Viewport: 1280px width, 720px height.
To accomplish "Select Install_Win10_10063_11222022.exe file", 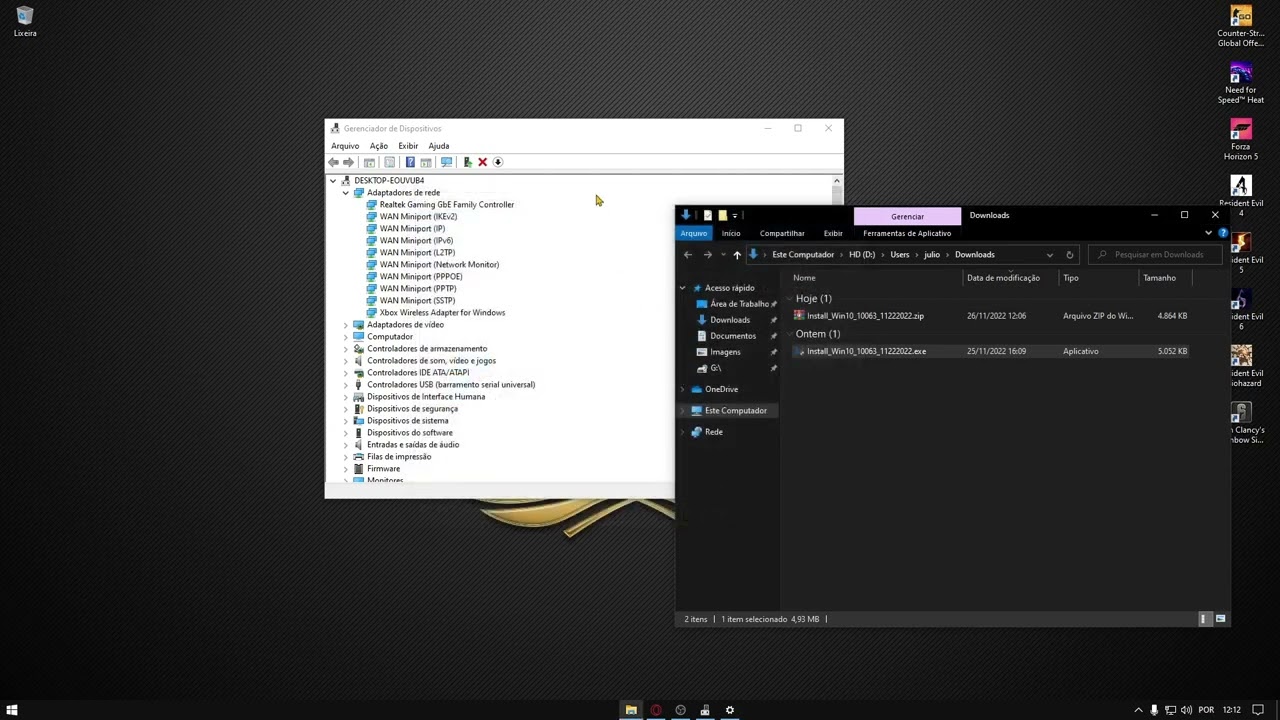I will [x=866, y=352].
